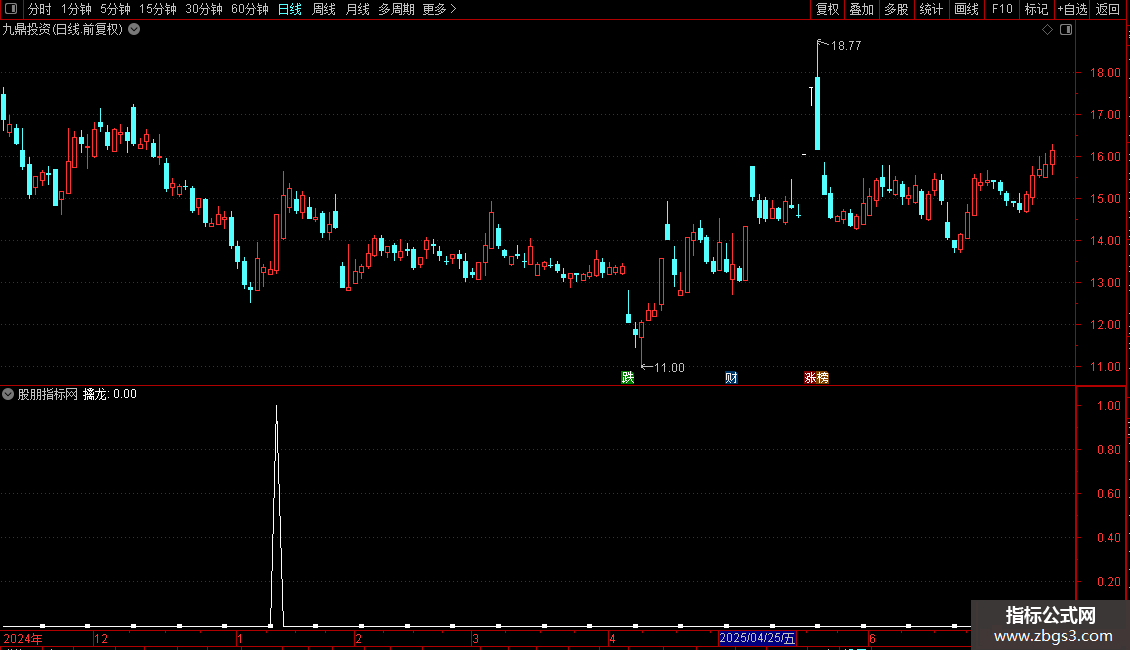Screen dimensions: 1130x650
Task: Click the 股朋指标网 indicator name
Action: (48, 394)
